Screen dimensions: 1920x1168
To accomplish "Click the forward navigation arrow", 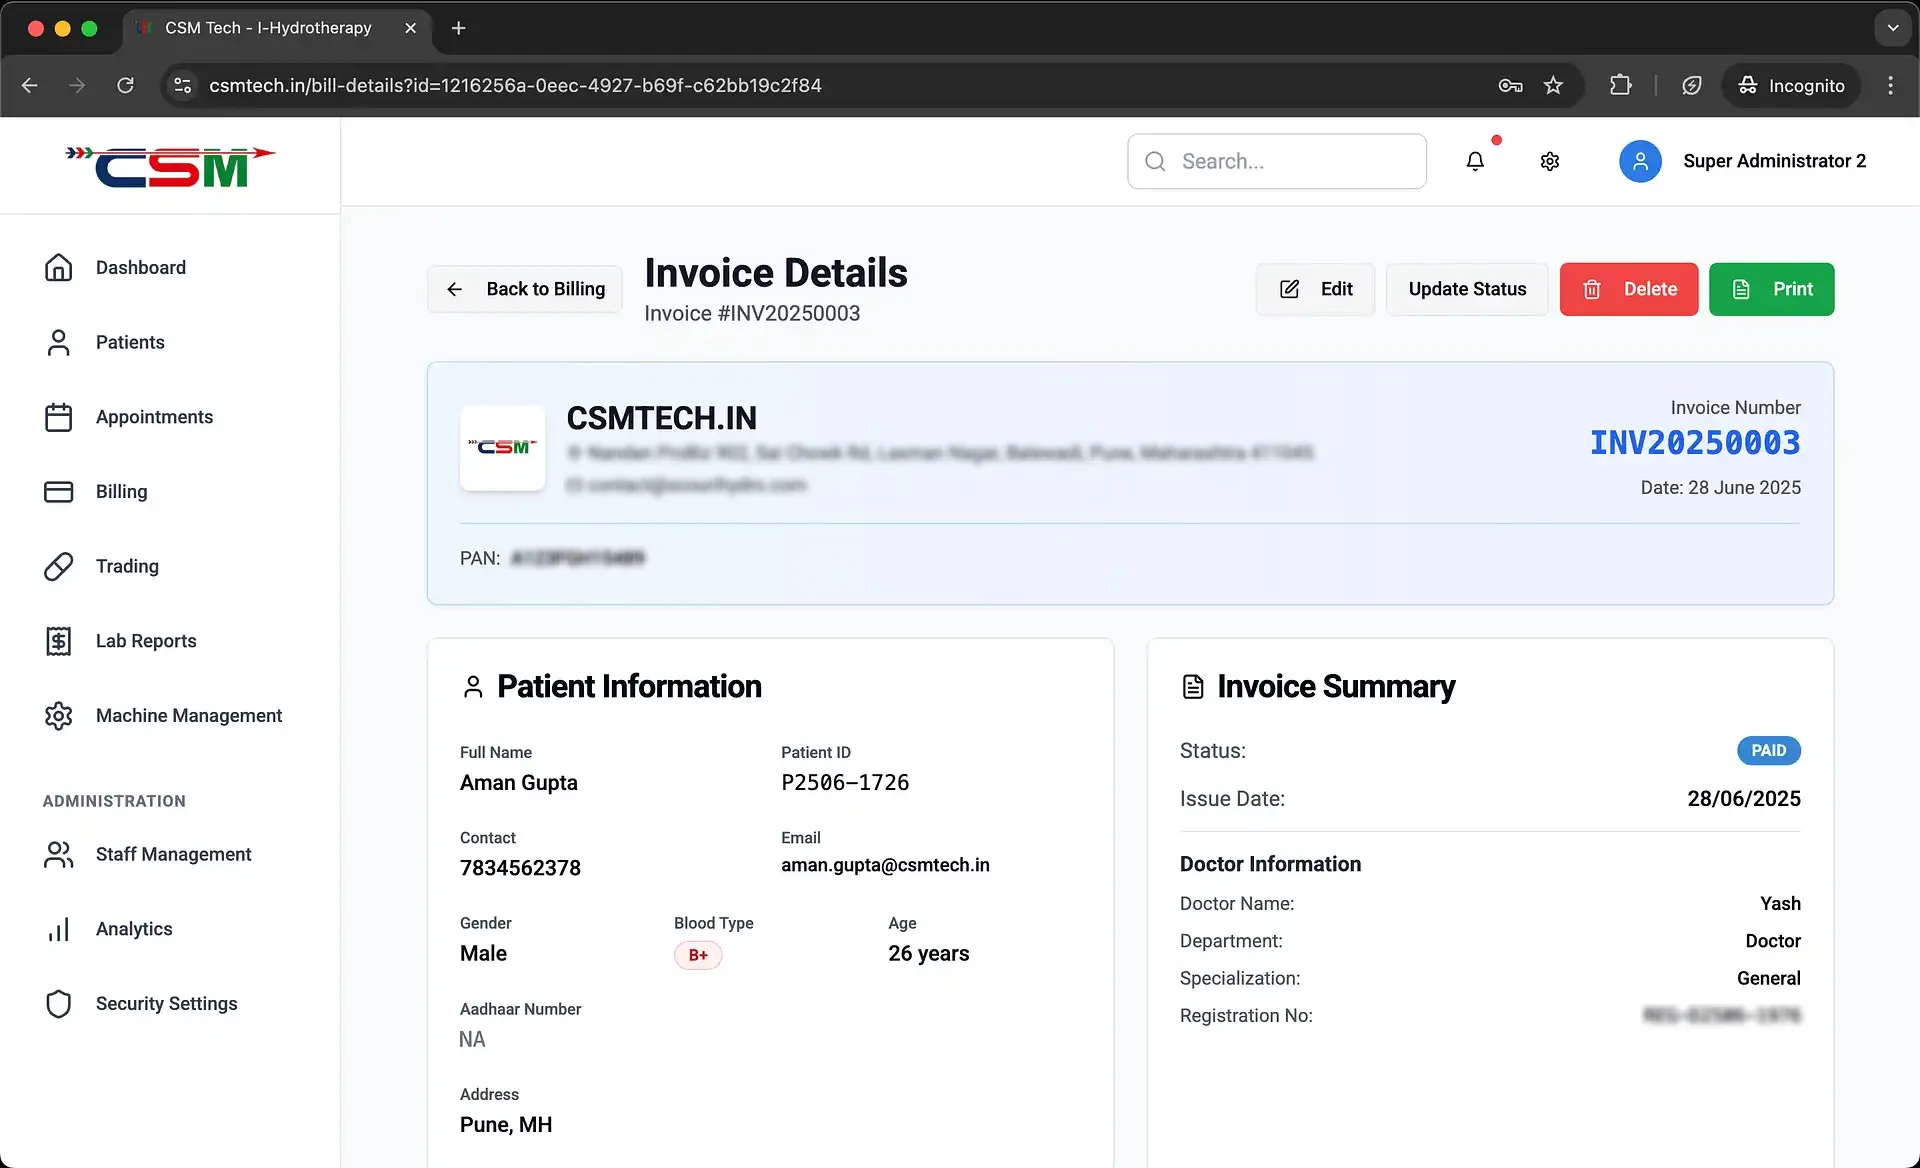I will 77,85.
